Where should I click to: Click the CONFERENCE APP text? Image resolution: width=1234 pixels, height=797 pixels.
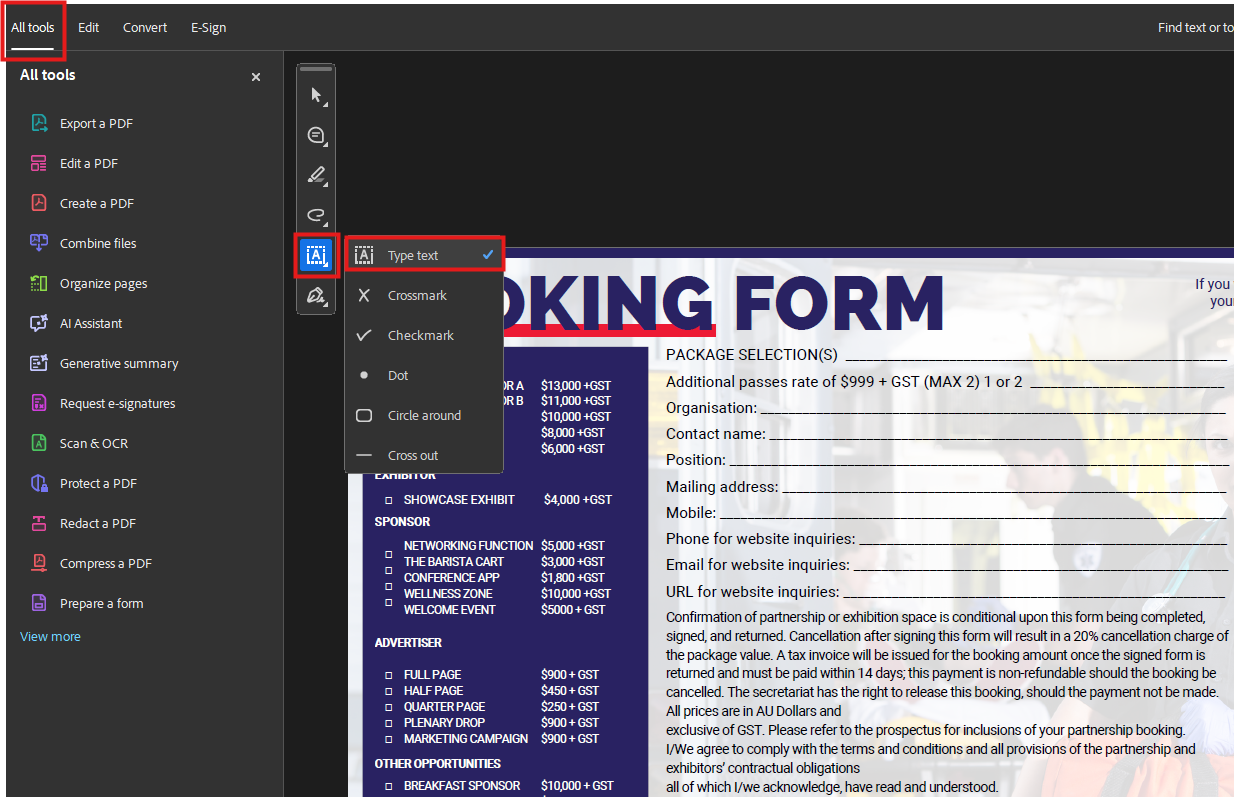click(x=452, y=577)
